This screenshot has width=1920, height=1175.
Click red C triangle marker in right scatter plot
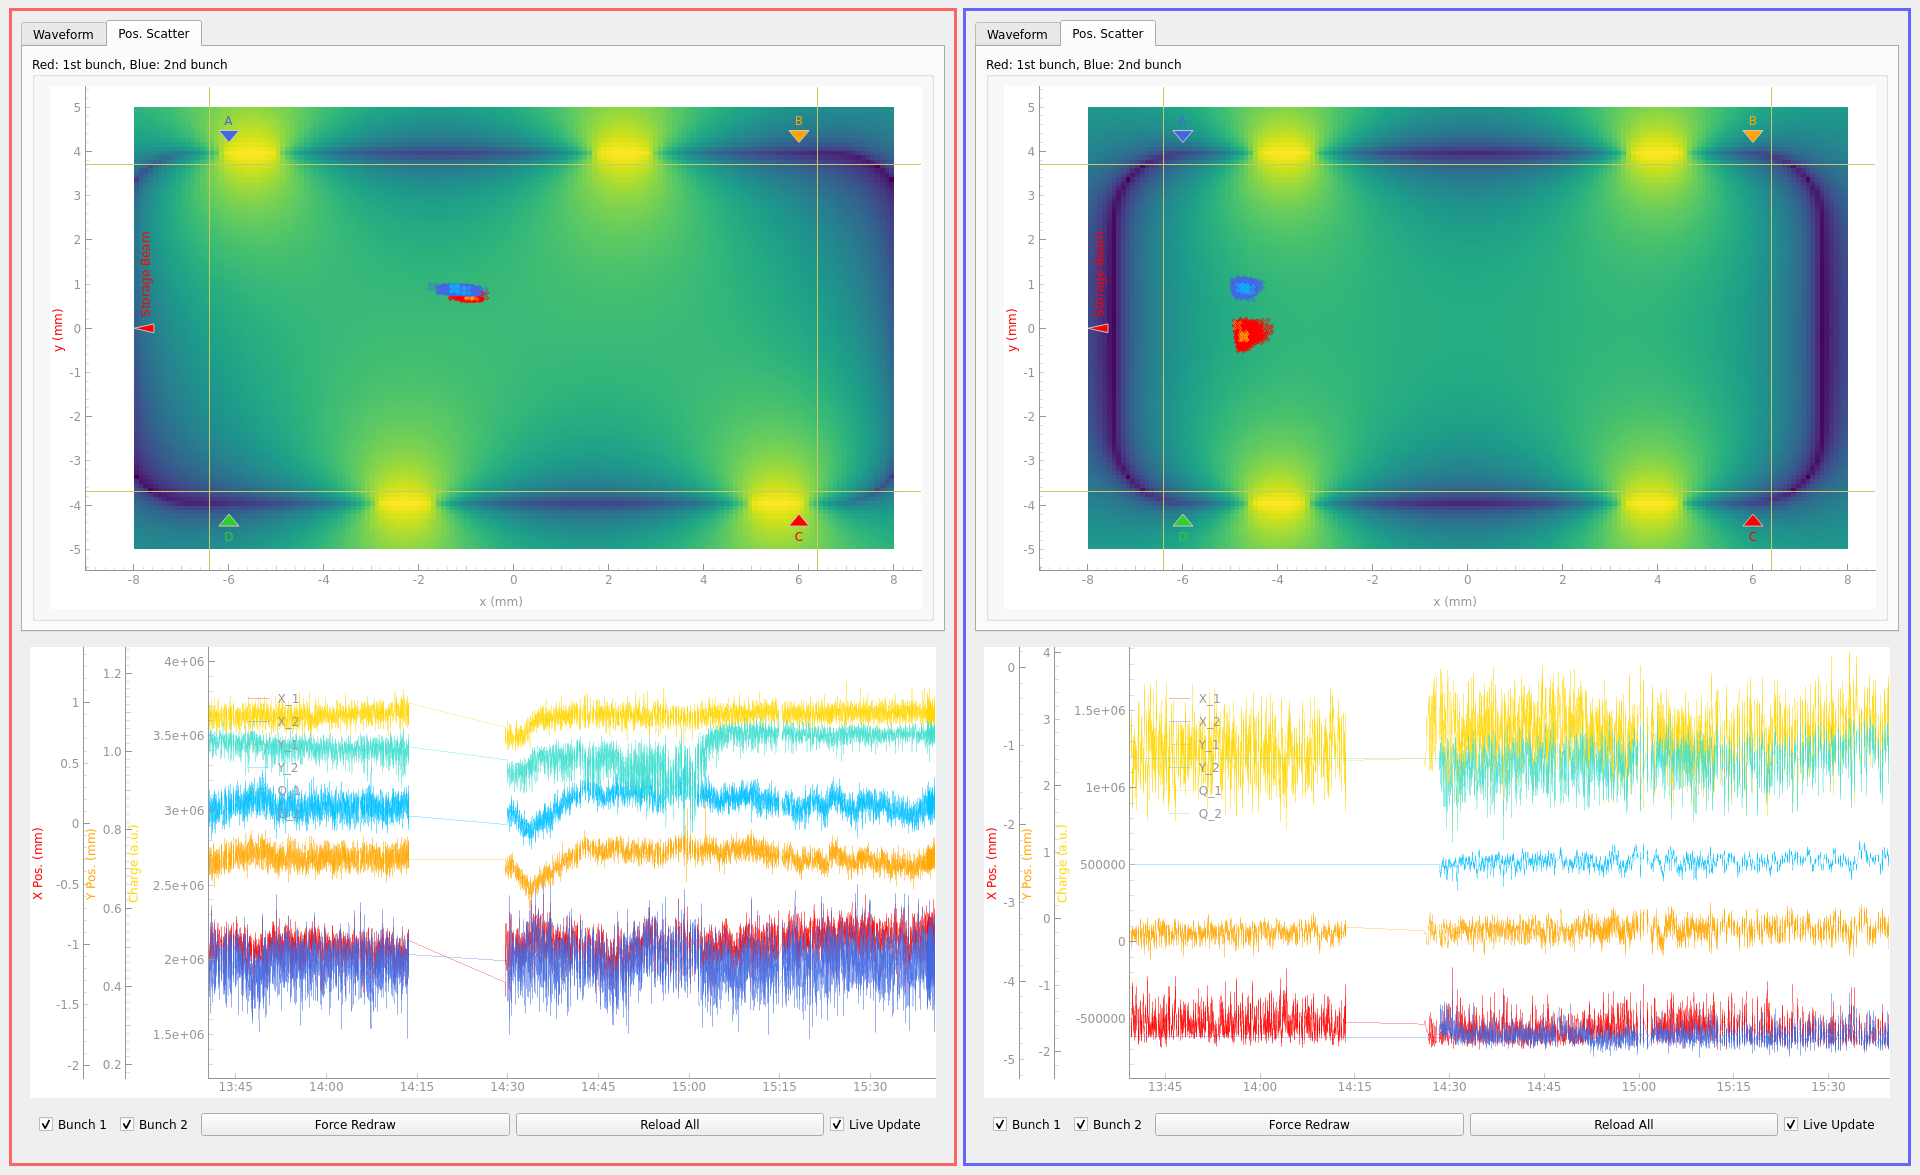point(1752,521)
